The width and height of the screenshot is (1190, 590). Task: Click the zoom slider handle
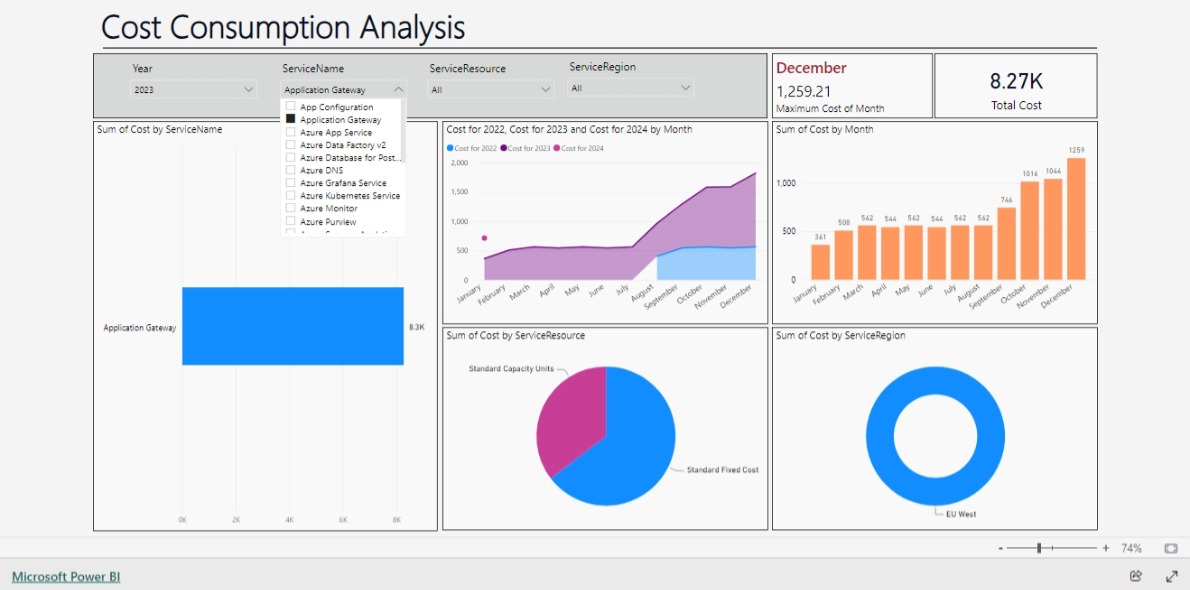point(1039,548)
